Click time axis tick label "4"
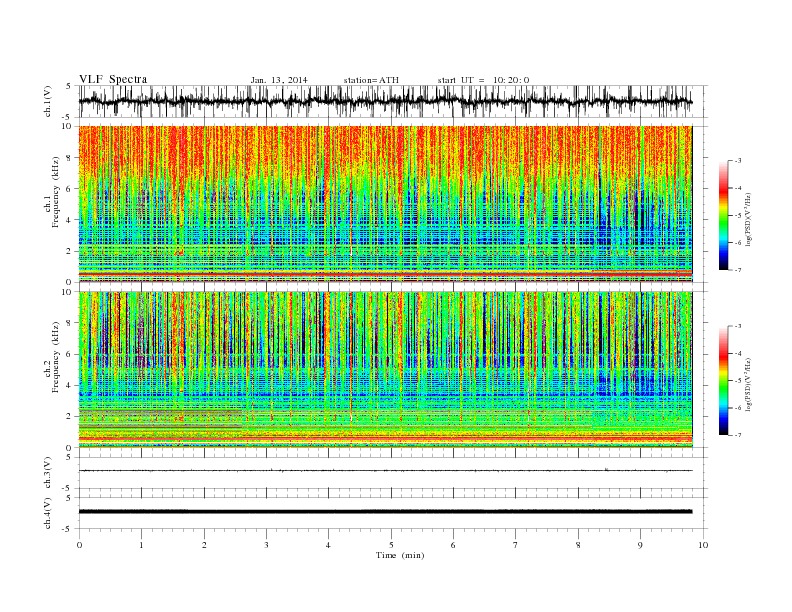This screenshot has width=792, height=612. coord(328,545)
